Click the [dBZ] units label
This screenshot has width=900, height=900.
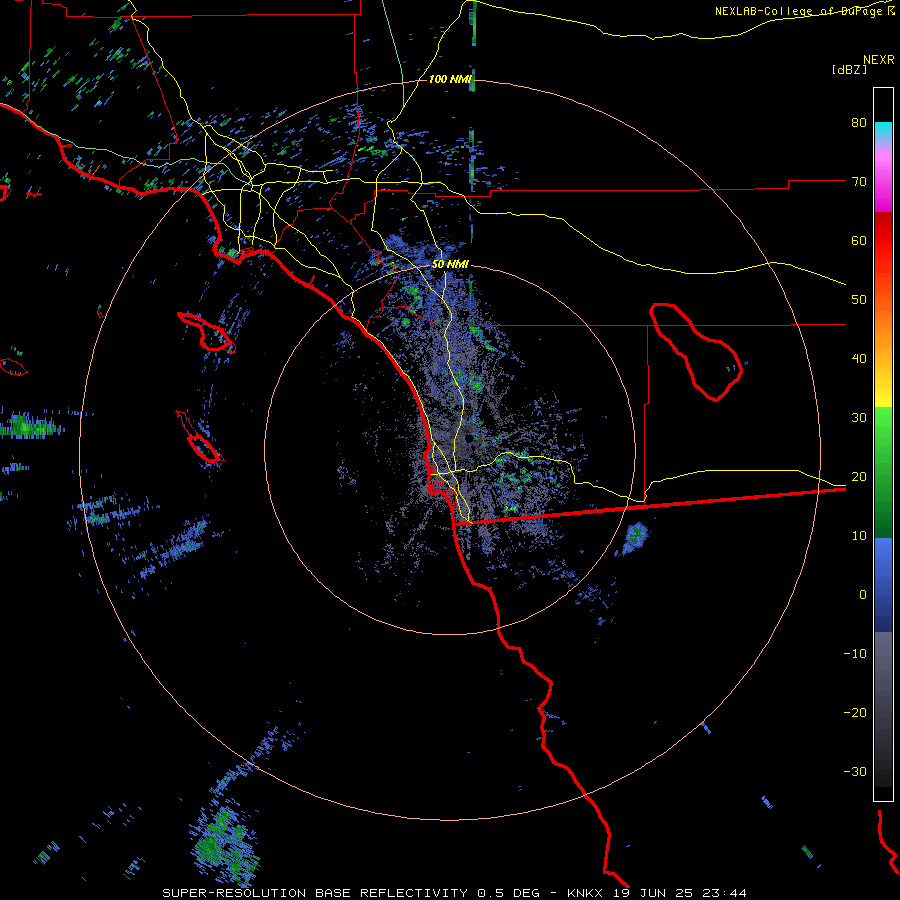[x=849, y=70]
